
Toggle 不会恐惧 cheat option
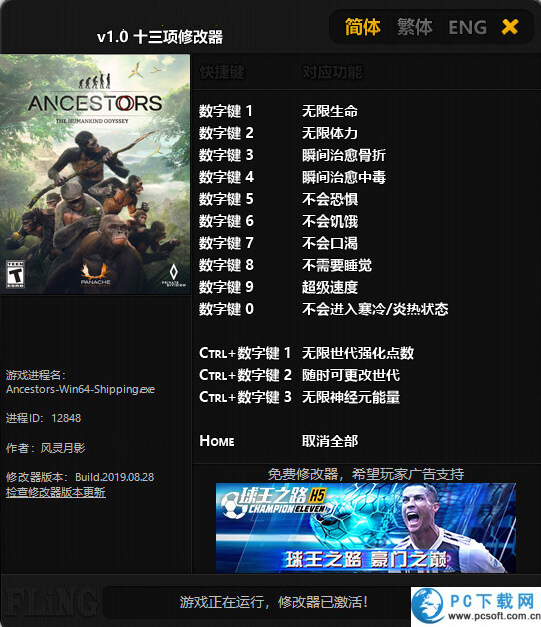pos(330,199)
